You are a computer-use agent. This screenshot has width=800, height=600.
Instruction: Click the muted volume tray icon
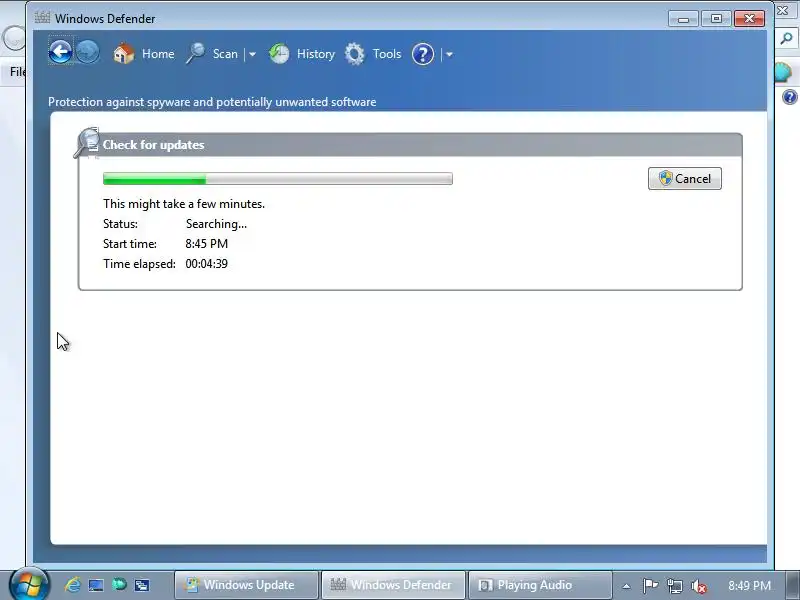point(698,587)
